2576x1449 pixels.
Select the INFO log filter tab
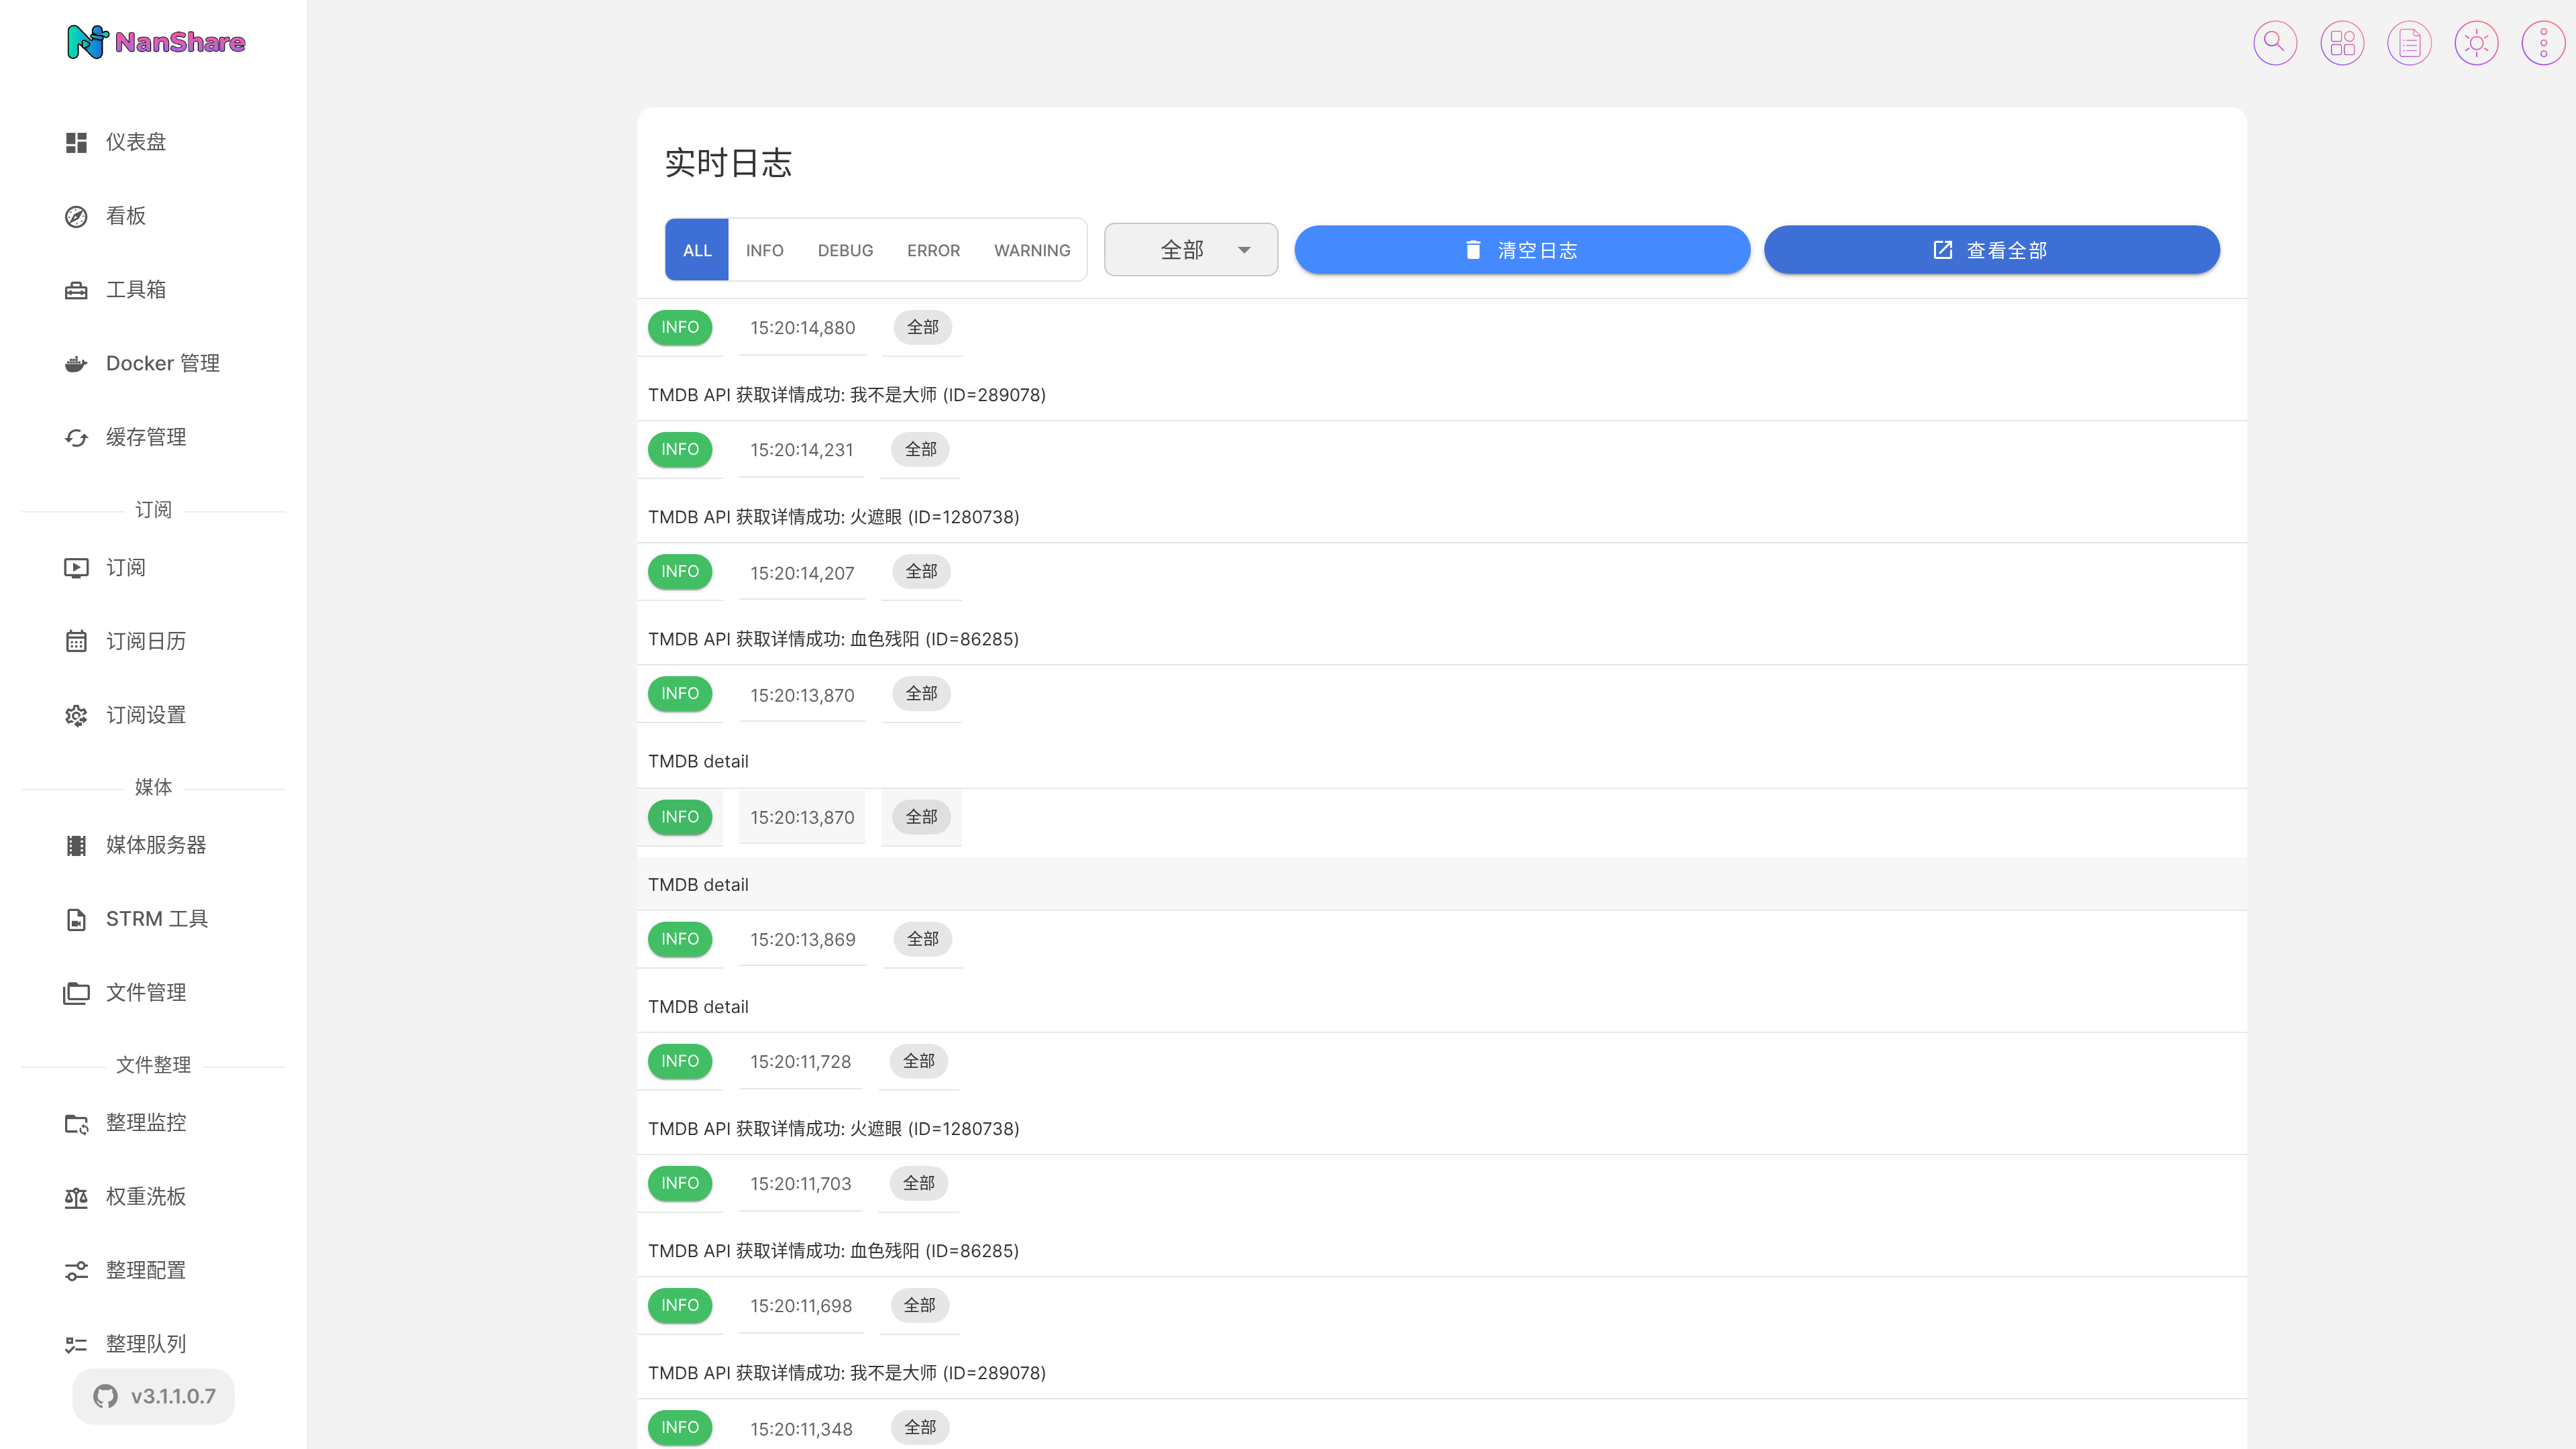point(764,250)
